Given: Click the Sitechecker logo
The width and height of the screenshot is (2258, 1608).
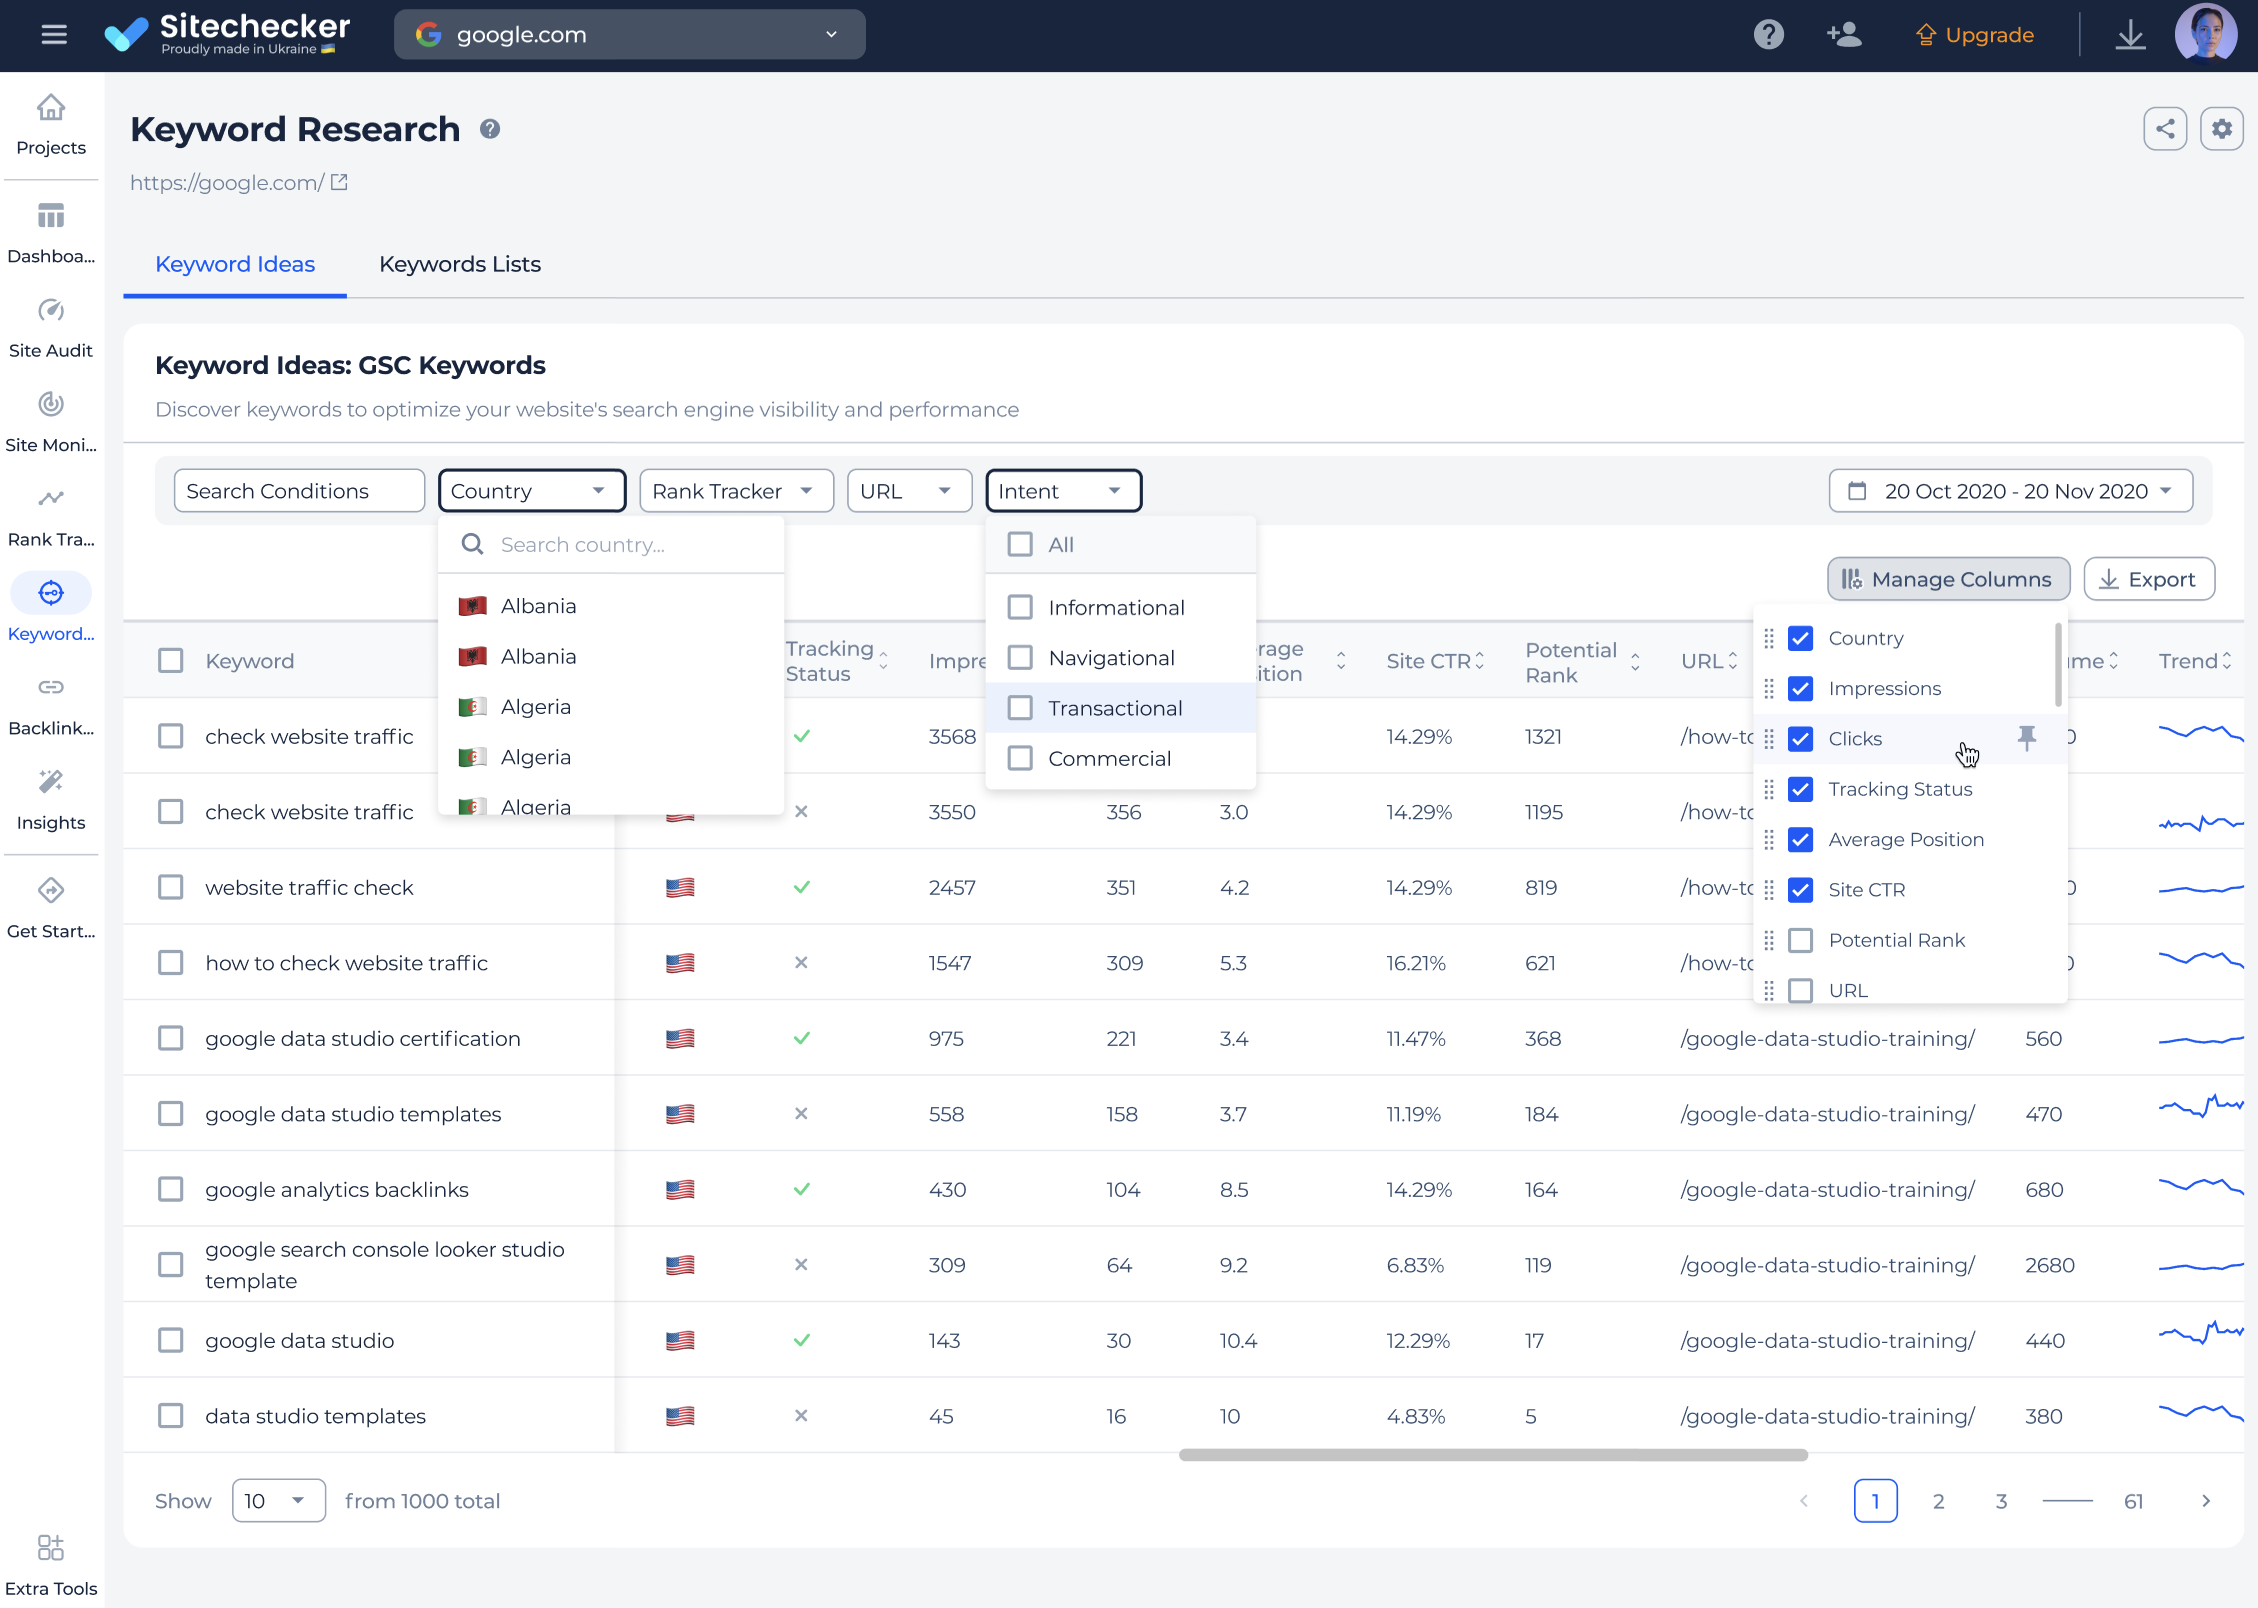Looking at the screenshot, I should click(227, 34).
